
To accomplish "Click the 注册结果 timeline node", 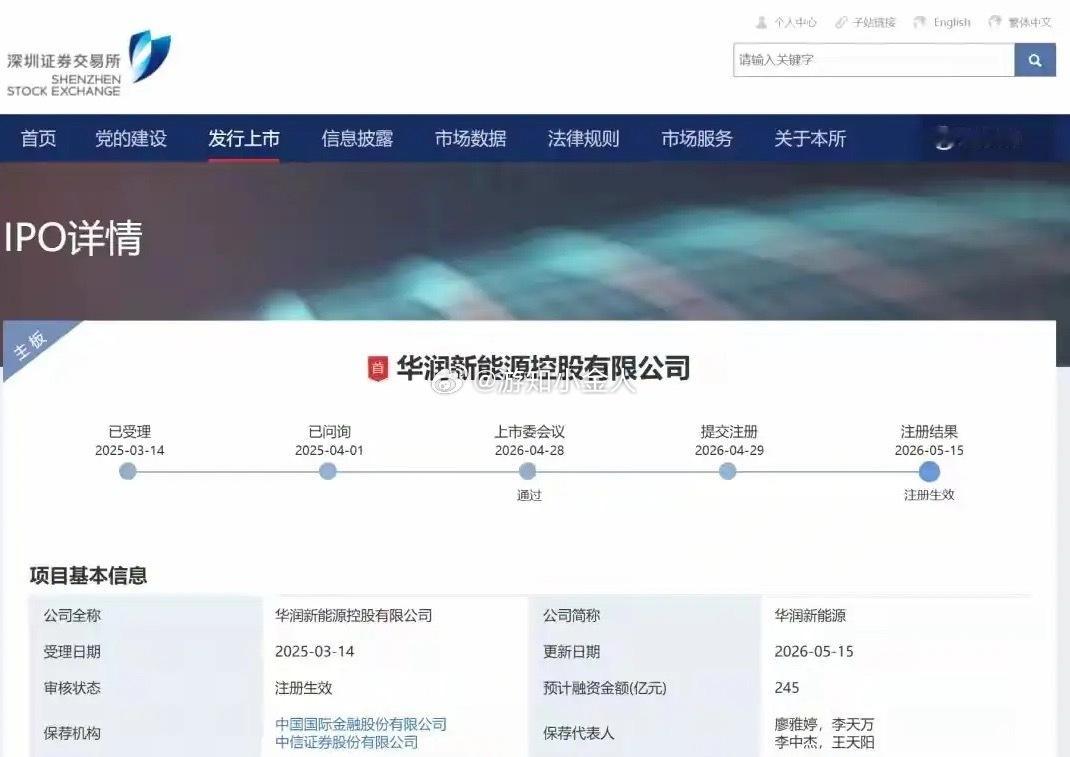I will pos(929,471).
